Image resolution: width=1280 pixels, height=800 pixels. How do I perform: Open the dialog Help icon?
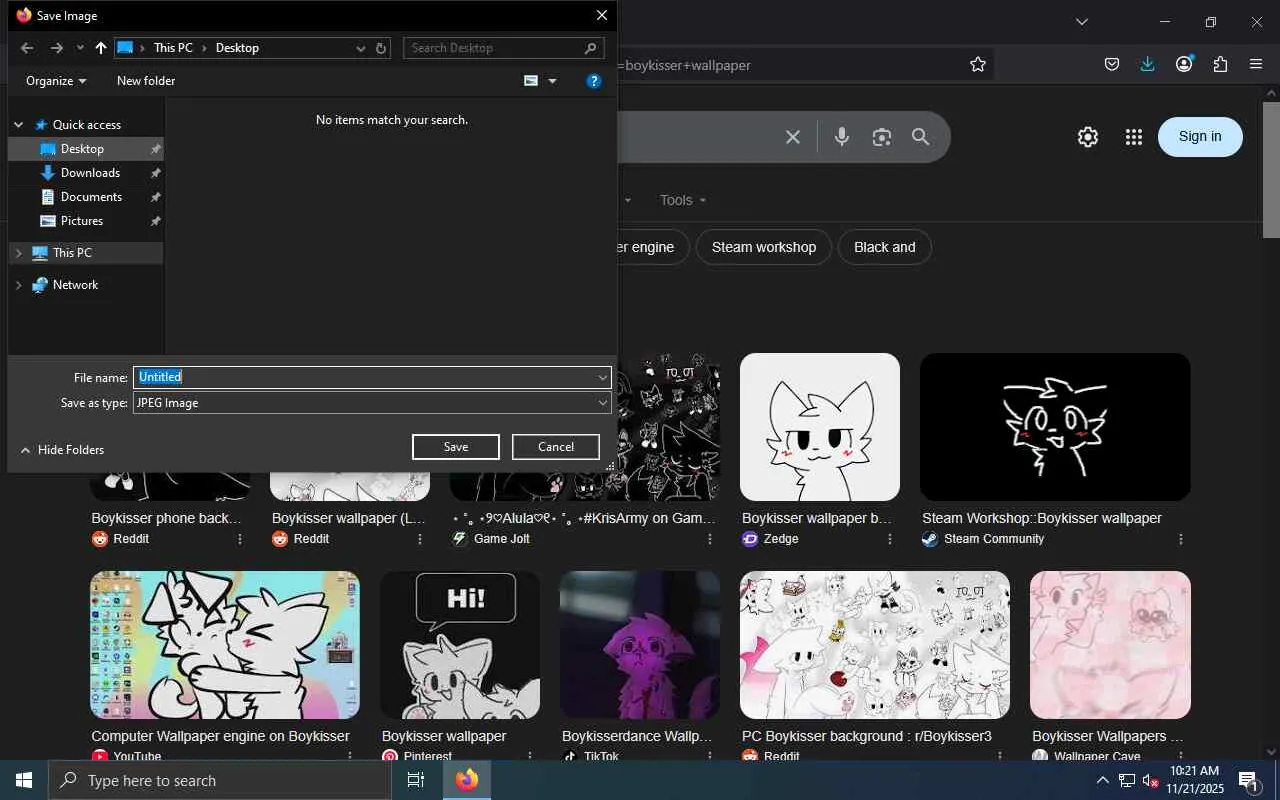(594, 81)
